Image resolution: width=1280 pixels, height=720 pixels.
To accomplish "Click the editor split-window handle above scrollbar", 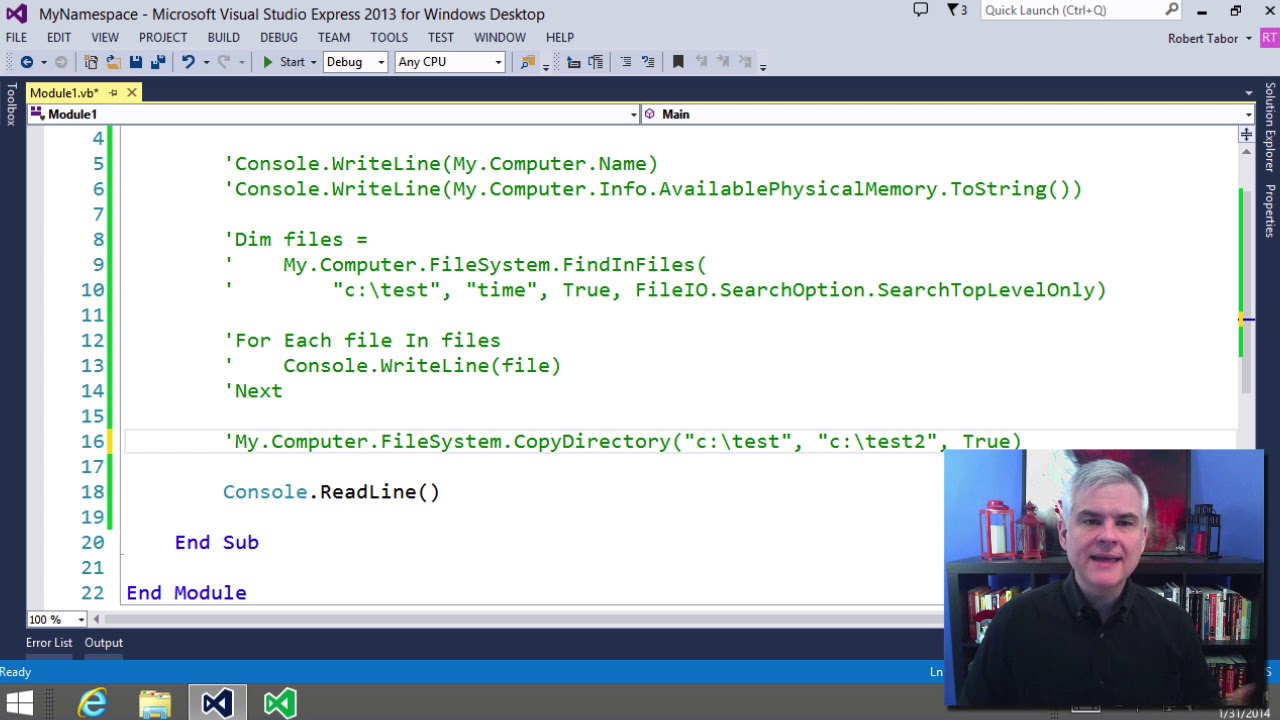I will (1247, 134).
